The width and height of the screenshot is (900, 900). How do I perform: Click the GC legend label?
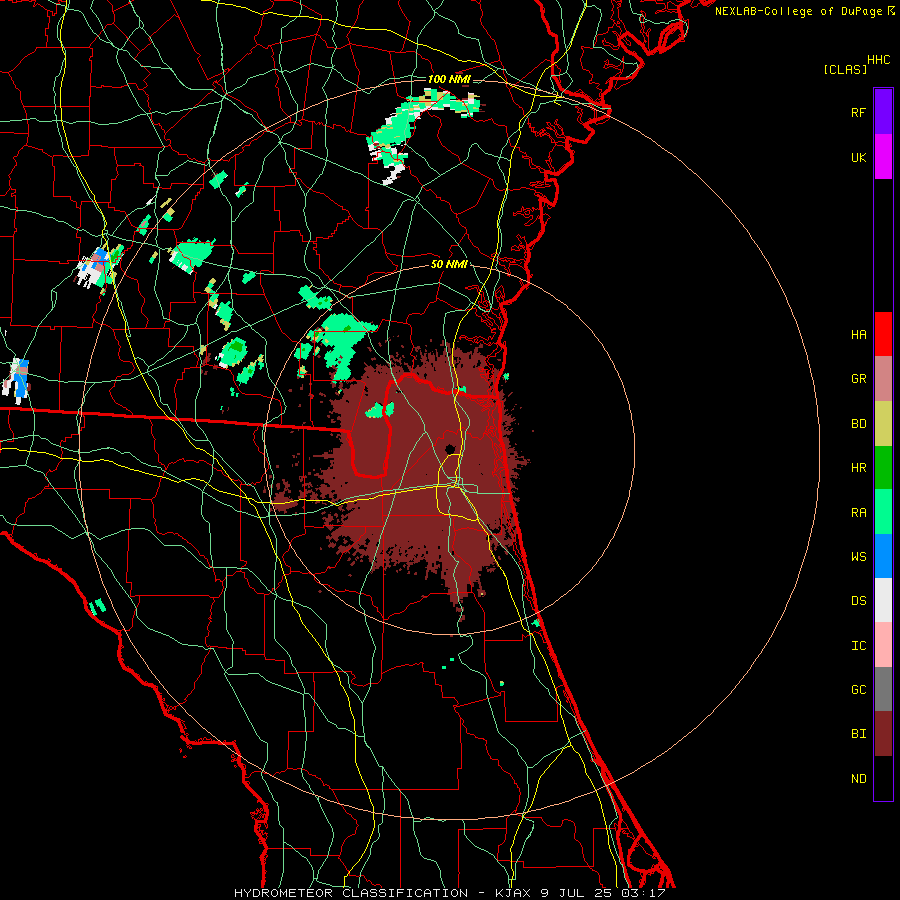(x=858, y=690)
